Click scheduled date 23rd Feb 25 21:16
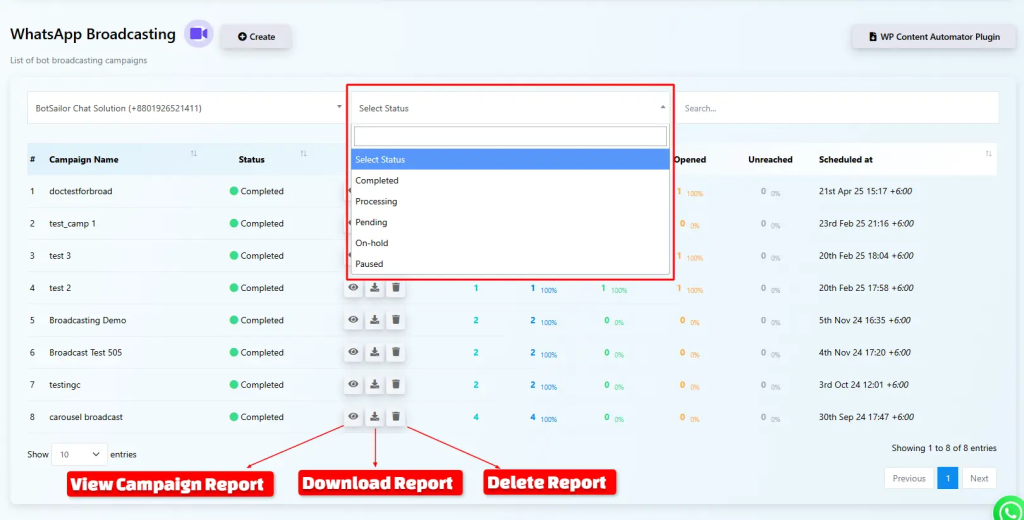The width and height of the screenshot is (1024, 520). click(x=866, y=223)
